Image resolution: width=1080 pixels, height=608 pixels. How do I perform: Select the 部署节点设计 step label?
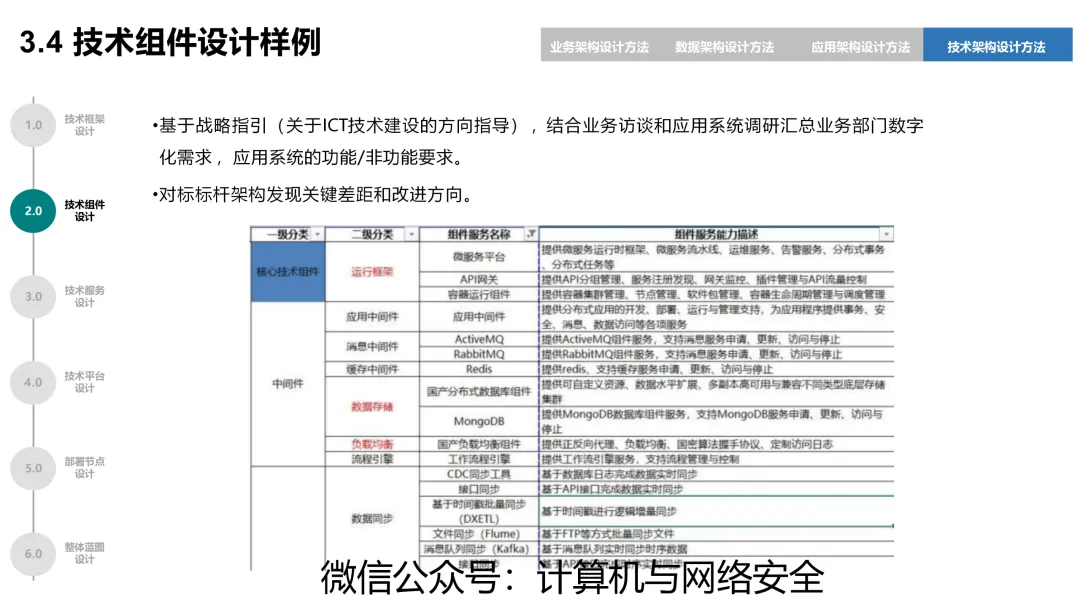click(85, 468)
